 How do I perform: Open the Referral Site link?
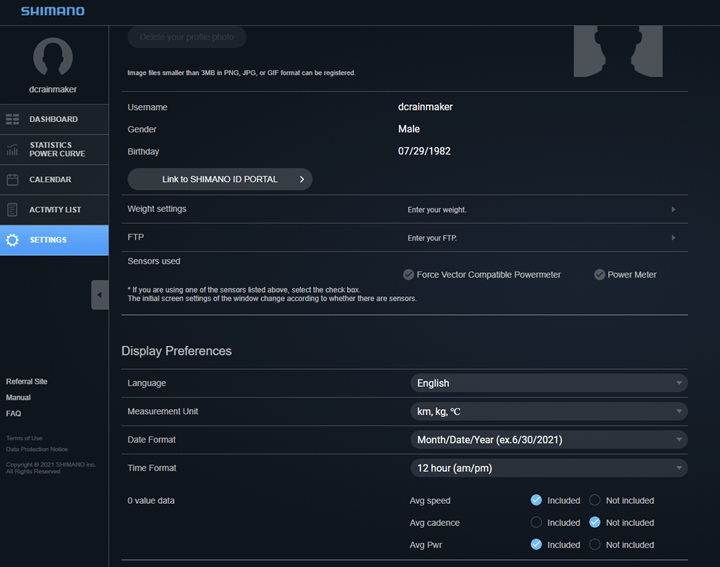[x=27, y=382]
